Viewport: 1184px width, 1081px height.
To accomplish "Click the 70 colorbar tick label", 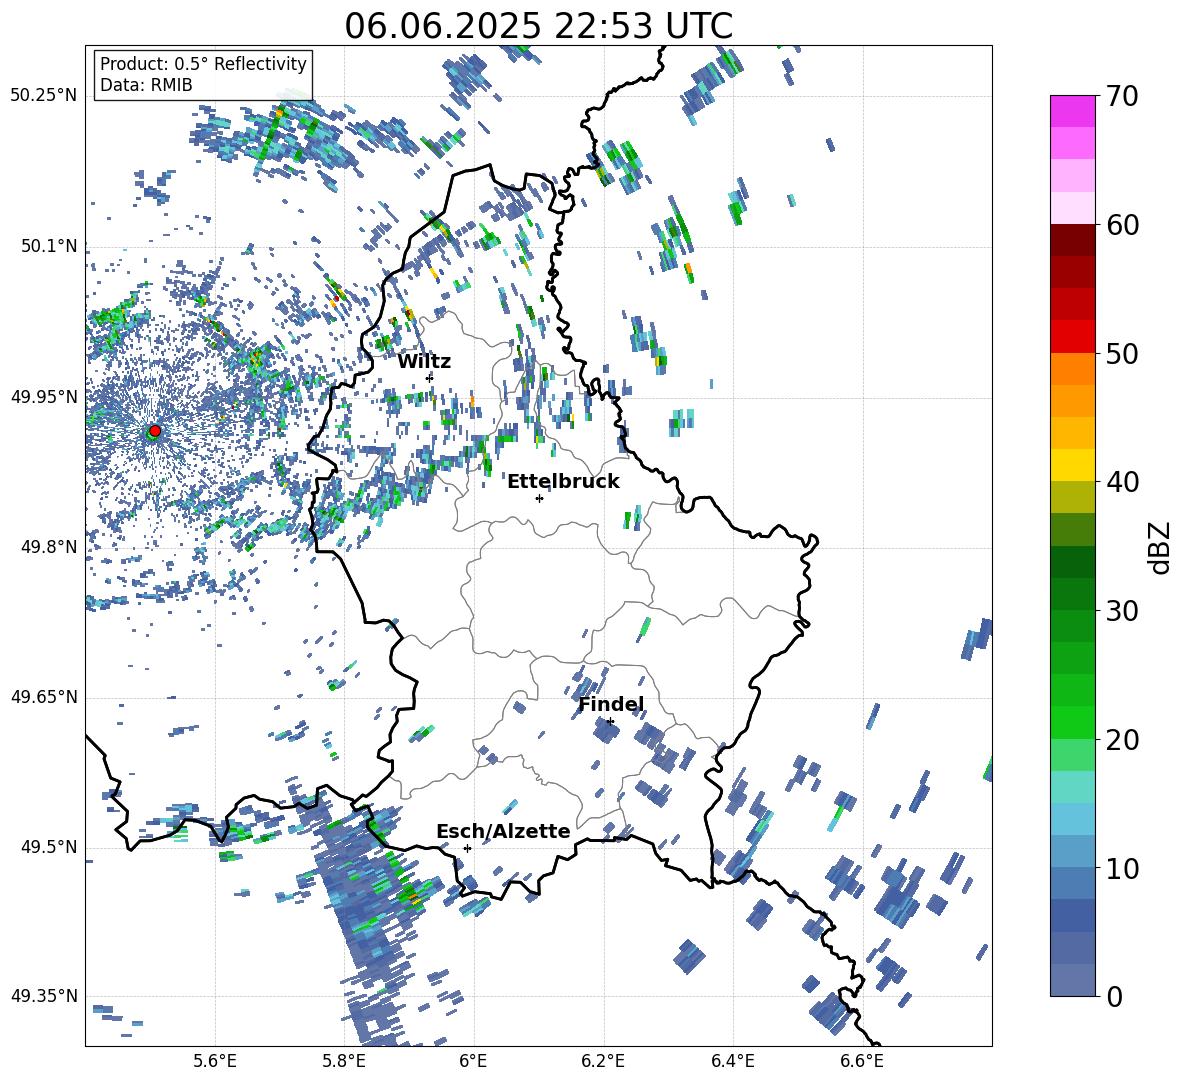I will [x=1121, y=97].
